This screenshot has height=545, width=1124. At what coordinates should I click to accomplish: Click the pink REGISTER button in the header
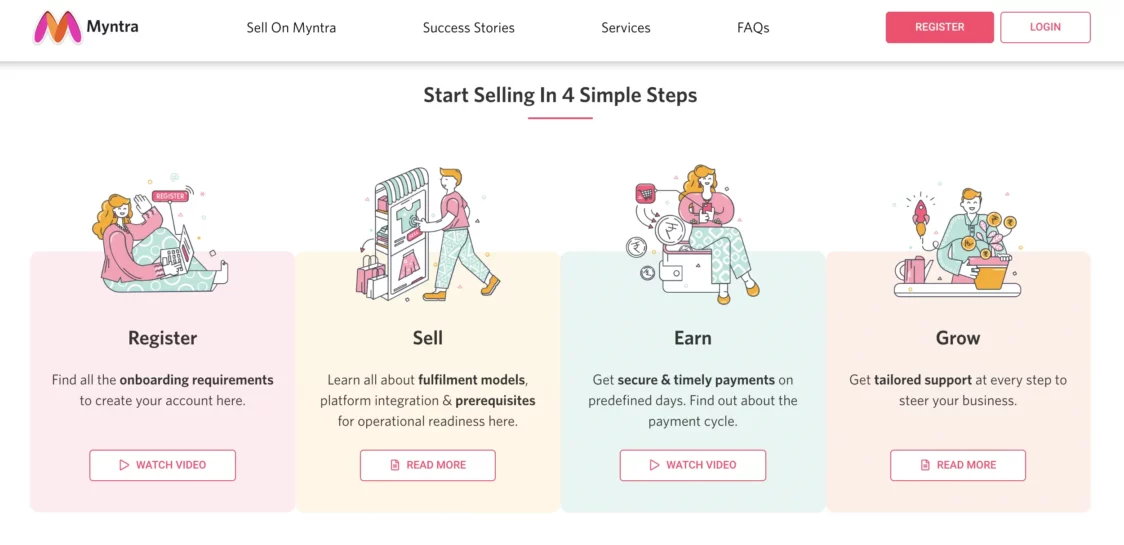(x=940, y=27)
